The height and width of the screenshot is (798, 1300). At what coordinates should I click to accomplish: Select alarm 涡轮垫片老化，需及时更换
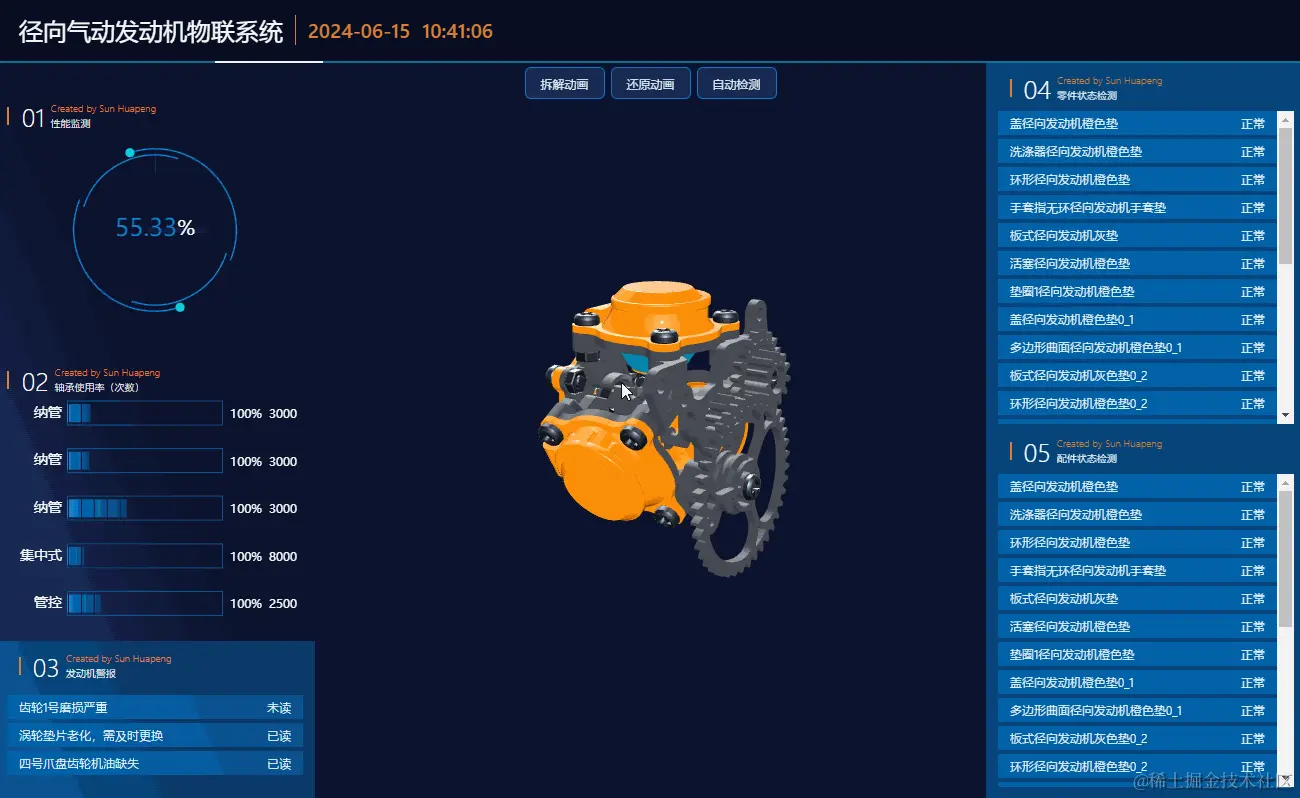[155, 736]
